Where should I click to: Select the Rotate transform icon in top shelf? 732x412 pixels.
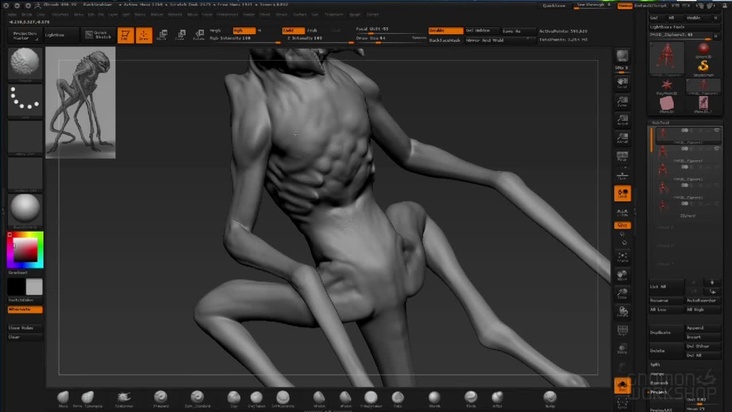(x=199, y=35)
